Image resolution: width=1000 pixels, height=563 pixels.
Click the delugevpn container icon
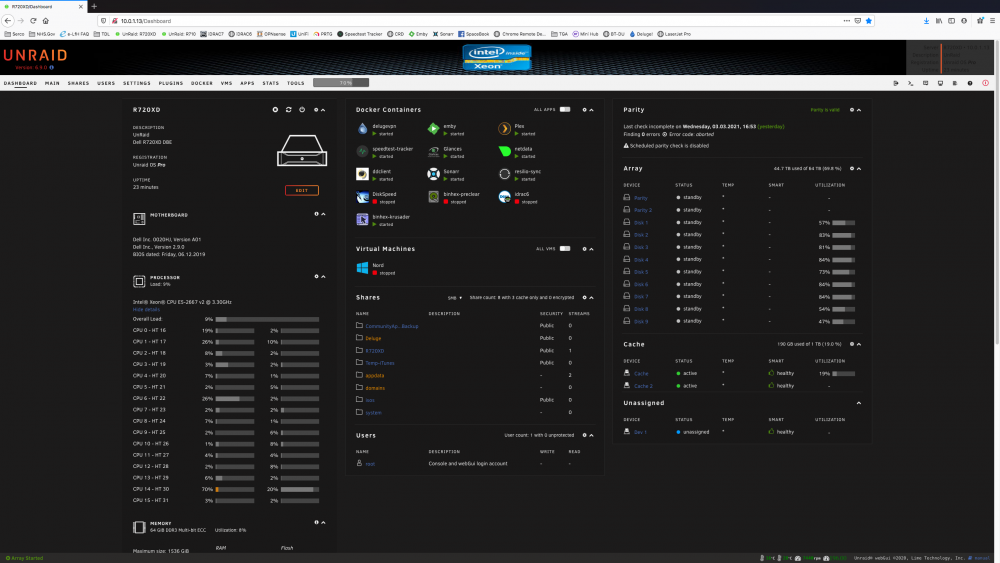[362, 129]
